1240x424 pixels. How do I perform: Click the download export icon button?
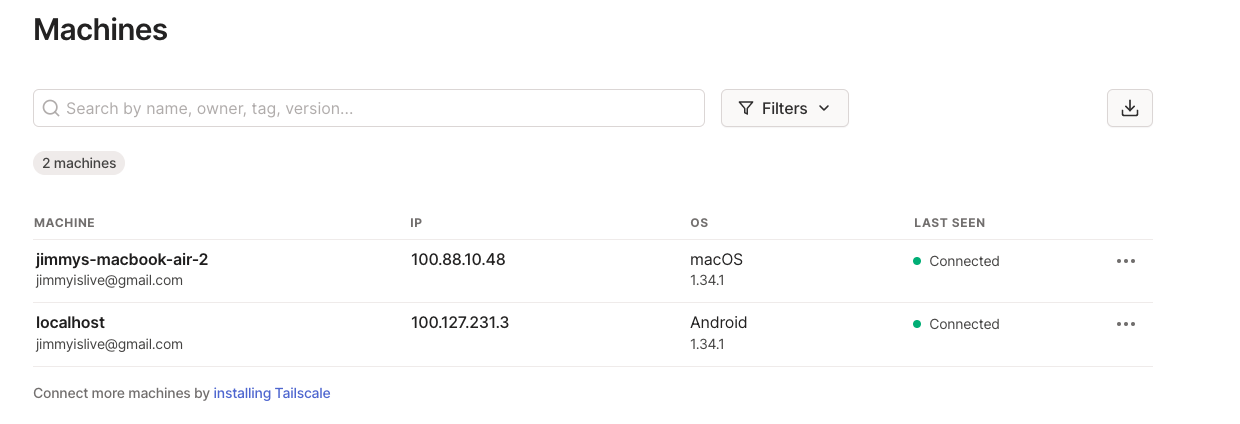(1130, 108)
